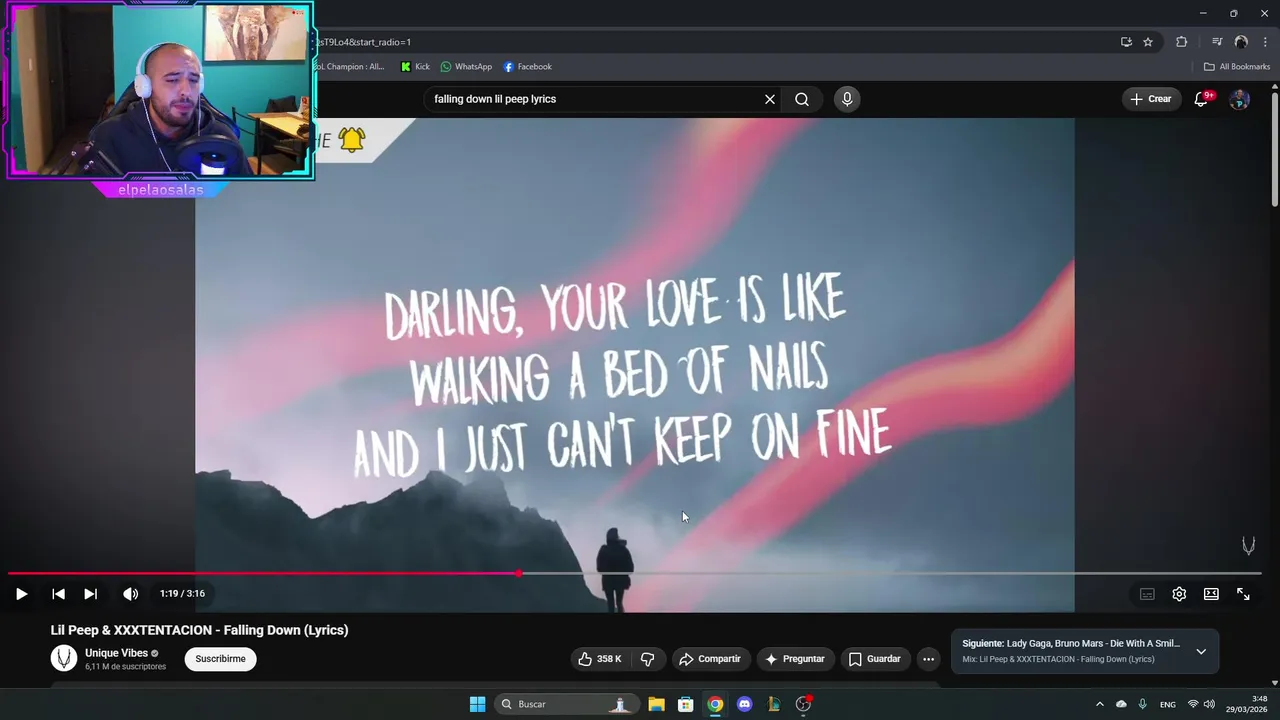This screenshot has height=720, width=1280.
Task: Show hidden system tray icons
Action: coord(1100,704)
